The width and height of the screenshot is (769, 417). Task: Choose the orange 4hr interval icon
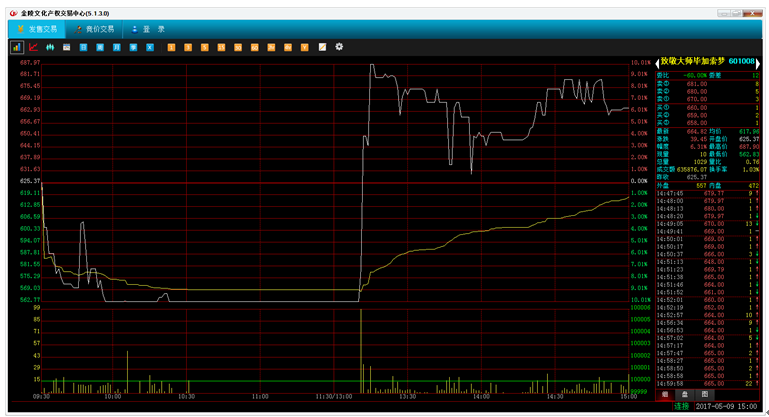tap(288, 47)
